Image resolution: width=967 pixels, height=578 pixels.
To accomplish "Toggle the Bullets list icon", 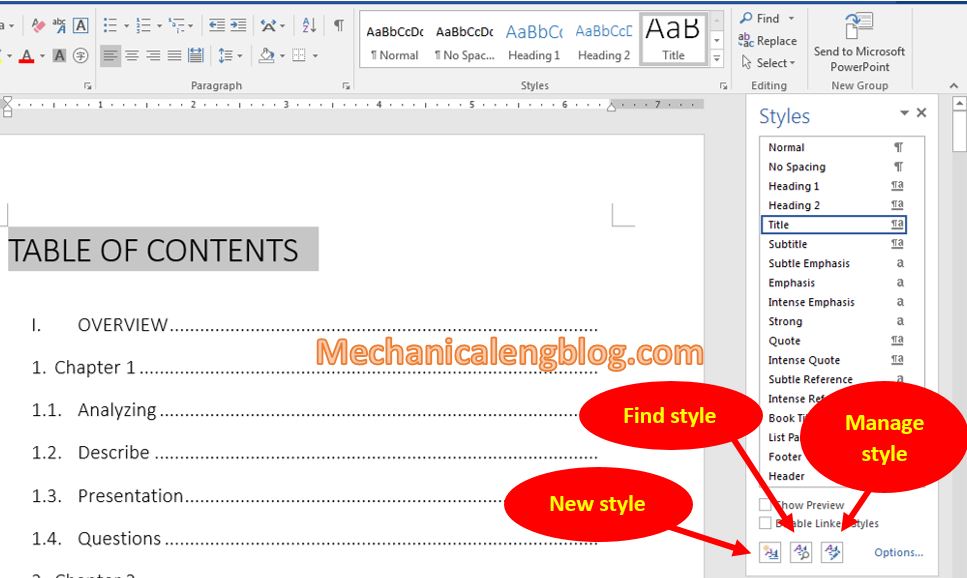I will 110,26.
